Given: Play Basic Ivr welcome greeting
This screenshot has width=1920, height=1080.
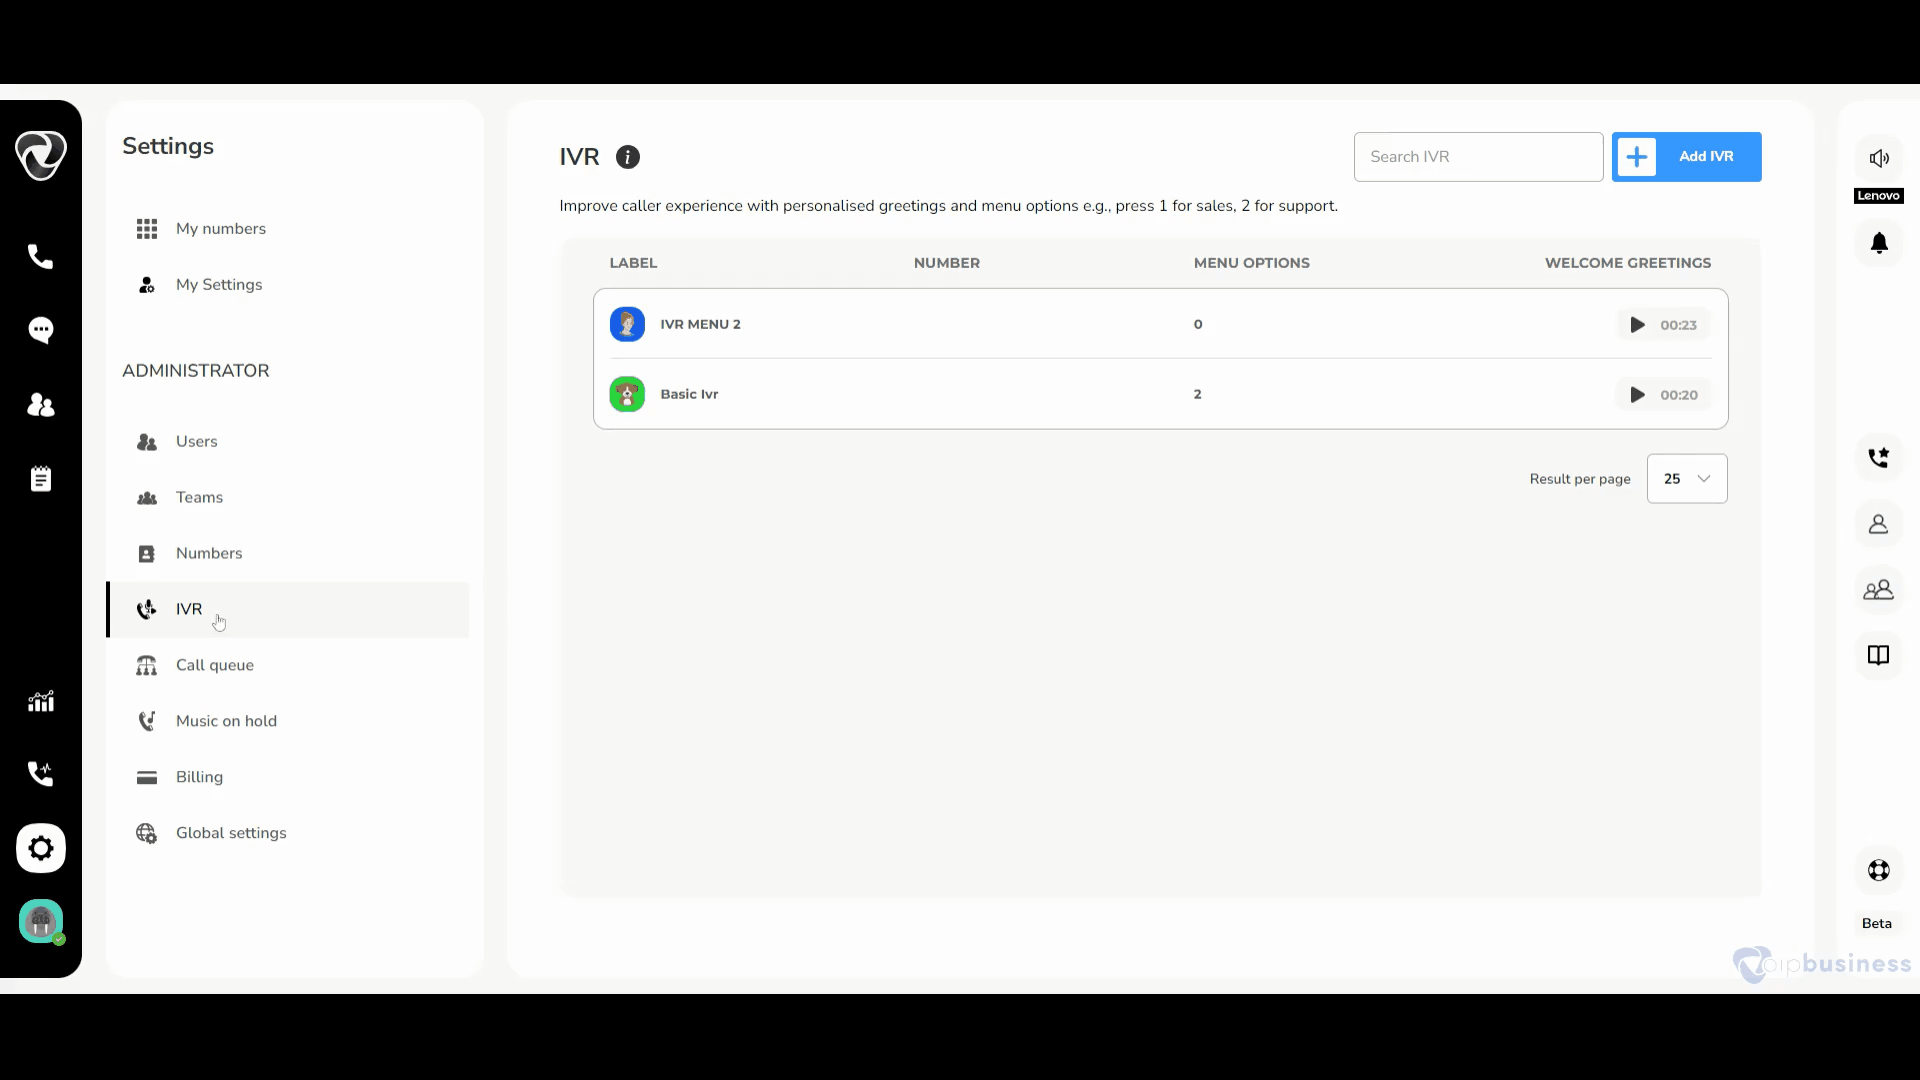Looking at the screenshot, I should (x=1637, y=395).
